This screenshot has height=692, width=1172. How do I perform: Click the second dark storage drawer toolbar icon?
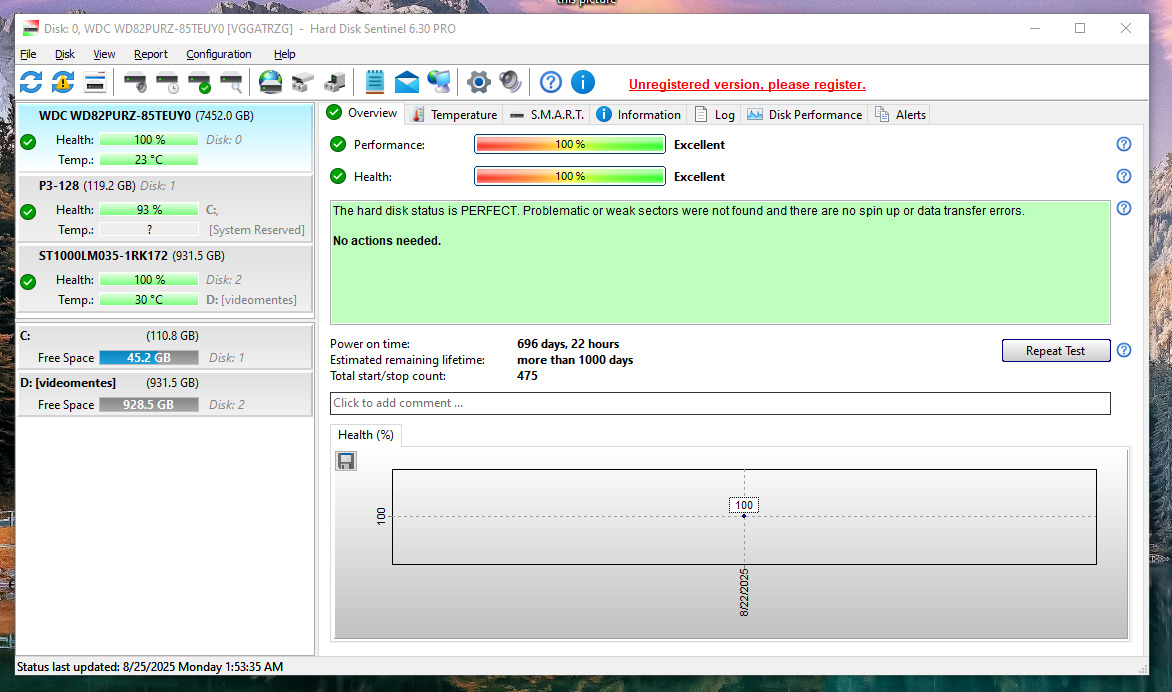click(x=335, y=82)
